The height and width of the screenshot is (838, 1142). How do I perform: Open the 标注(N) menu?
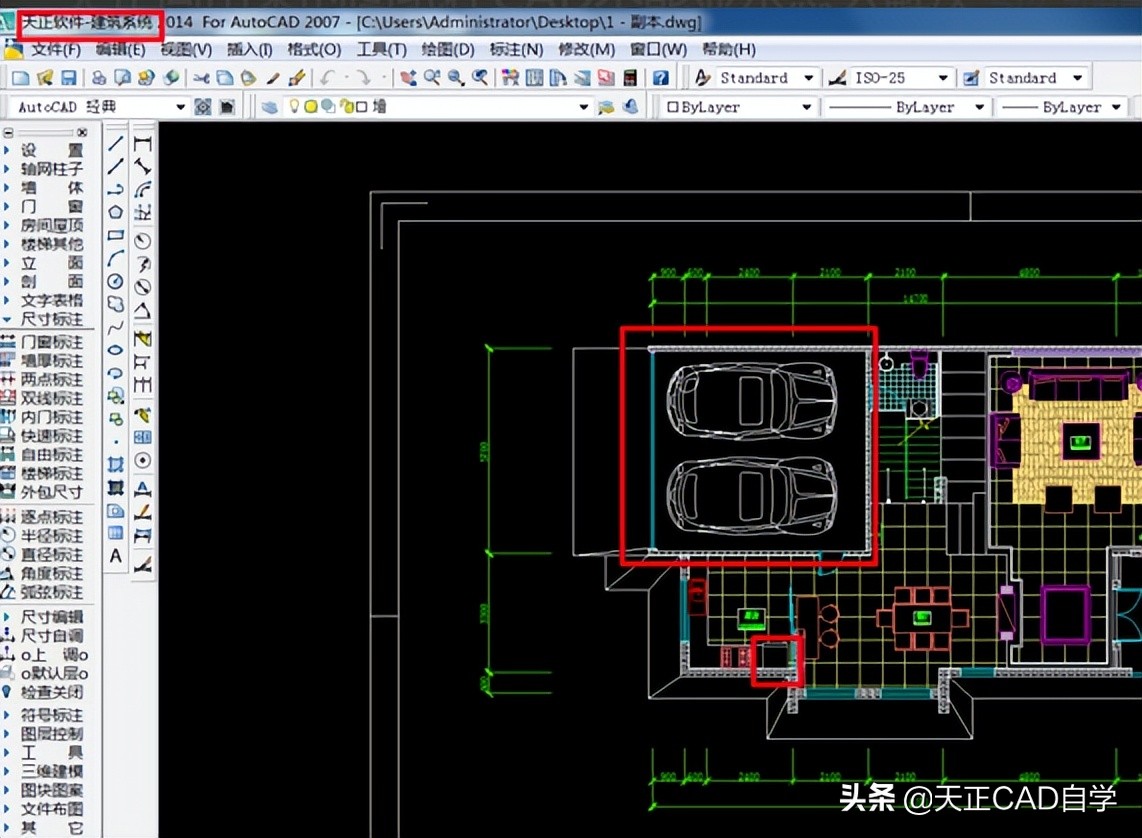516,49
